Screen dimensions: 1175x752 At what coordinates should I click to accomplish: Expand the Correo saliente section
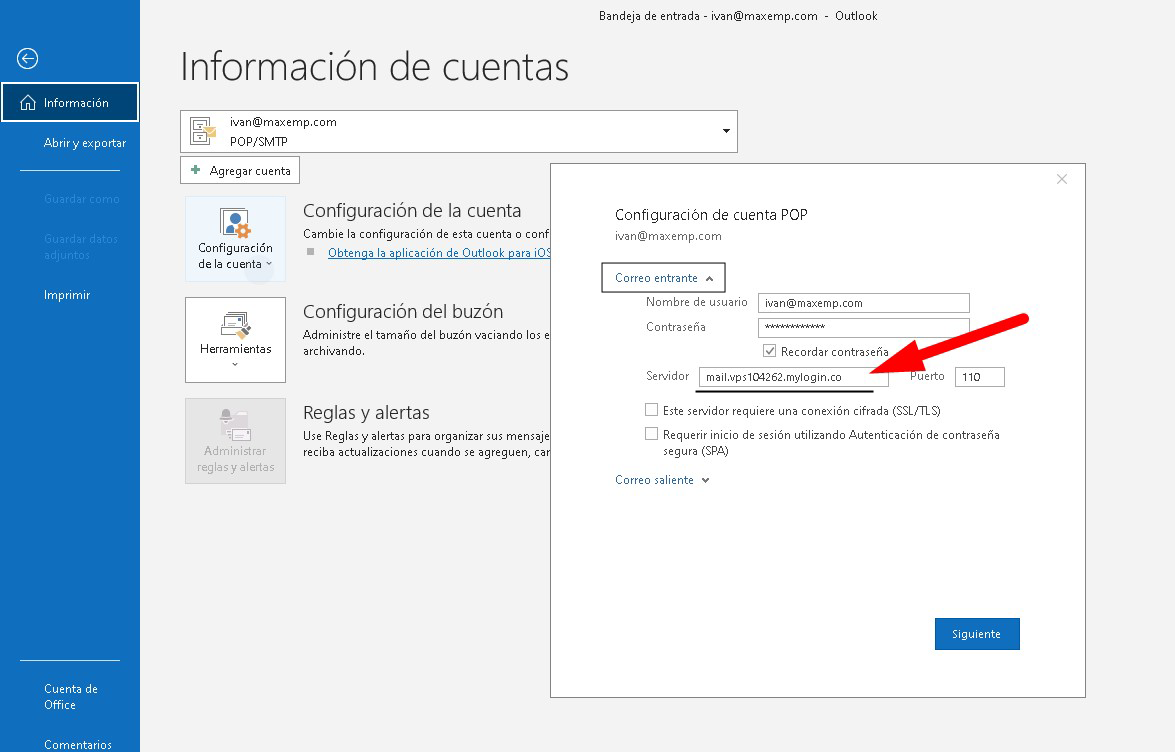(x=662, y=480)
